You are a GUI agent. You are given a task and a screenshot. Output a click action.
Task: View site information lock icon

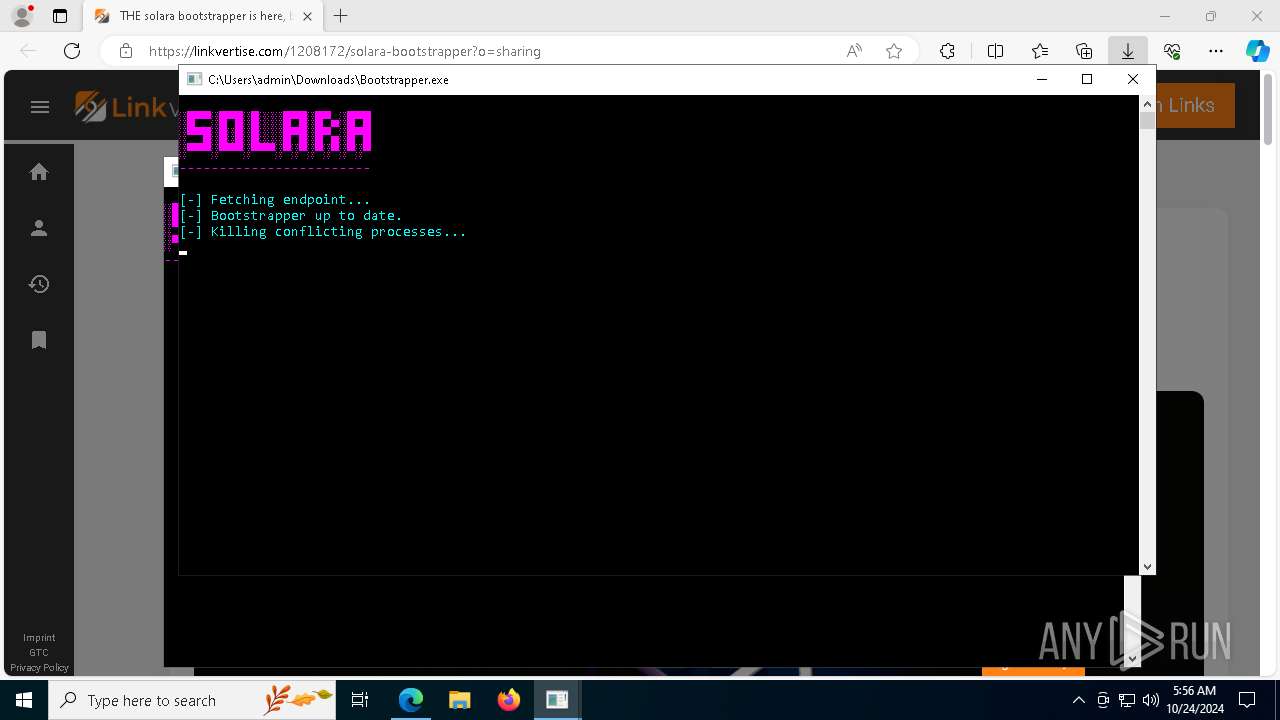click(x=126, y=51)
